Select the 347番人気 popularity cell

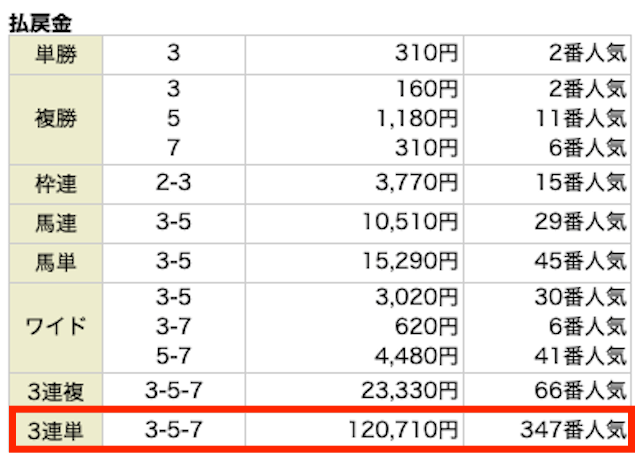tap(573, 430)
